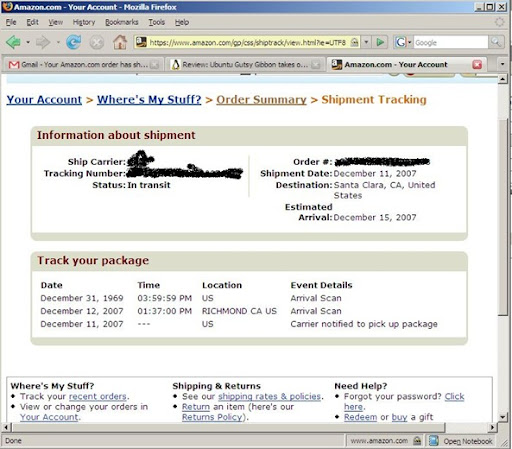Click the buy a gift link
512x449 pixels.
[399, 417]
